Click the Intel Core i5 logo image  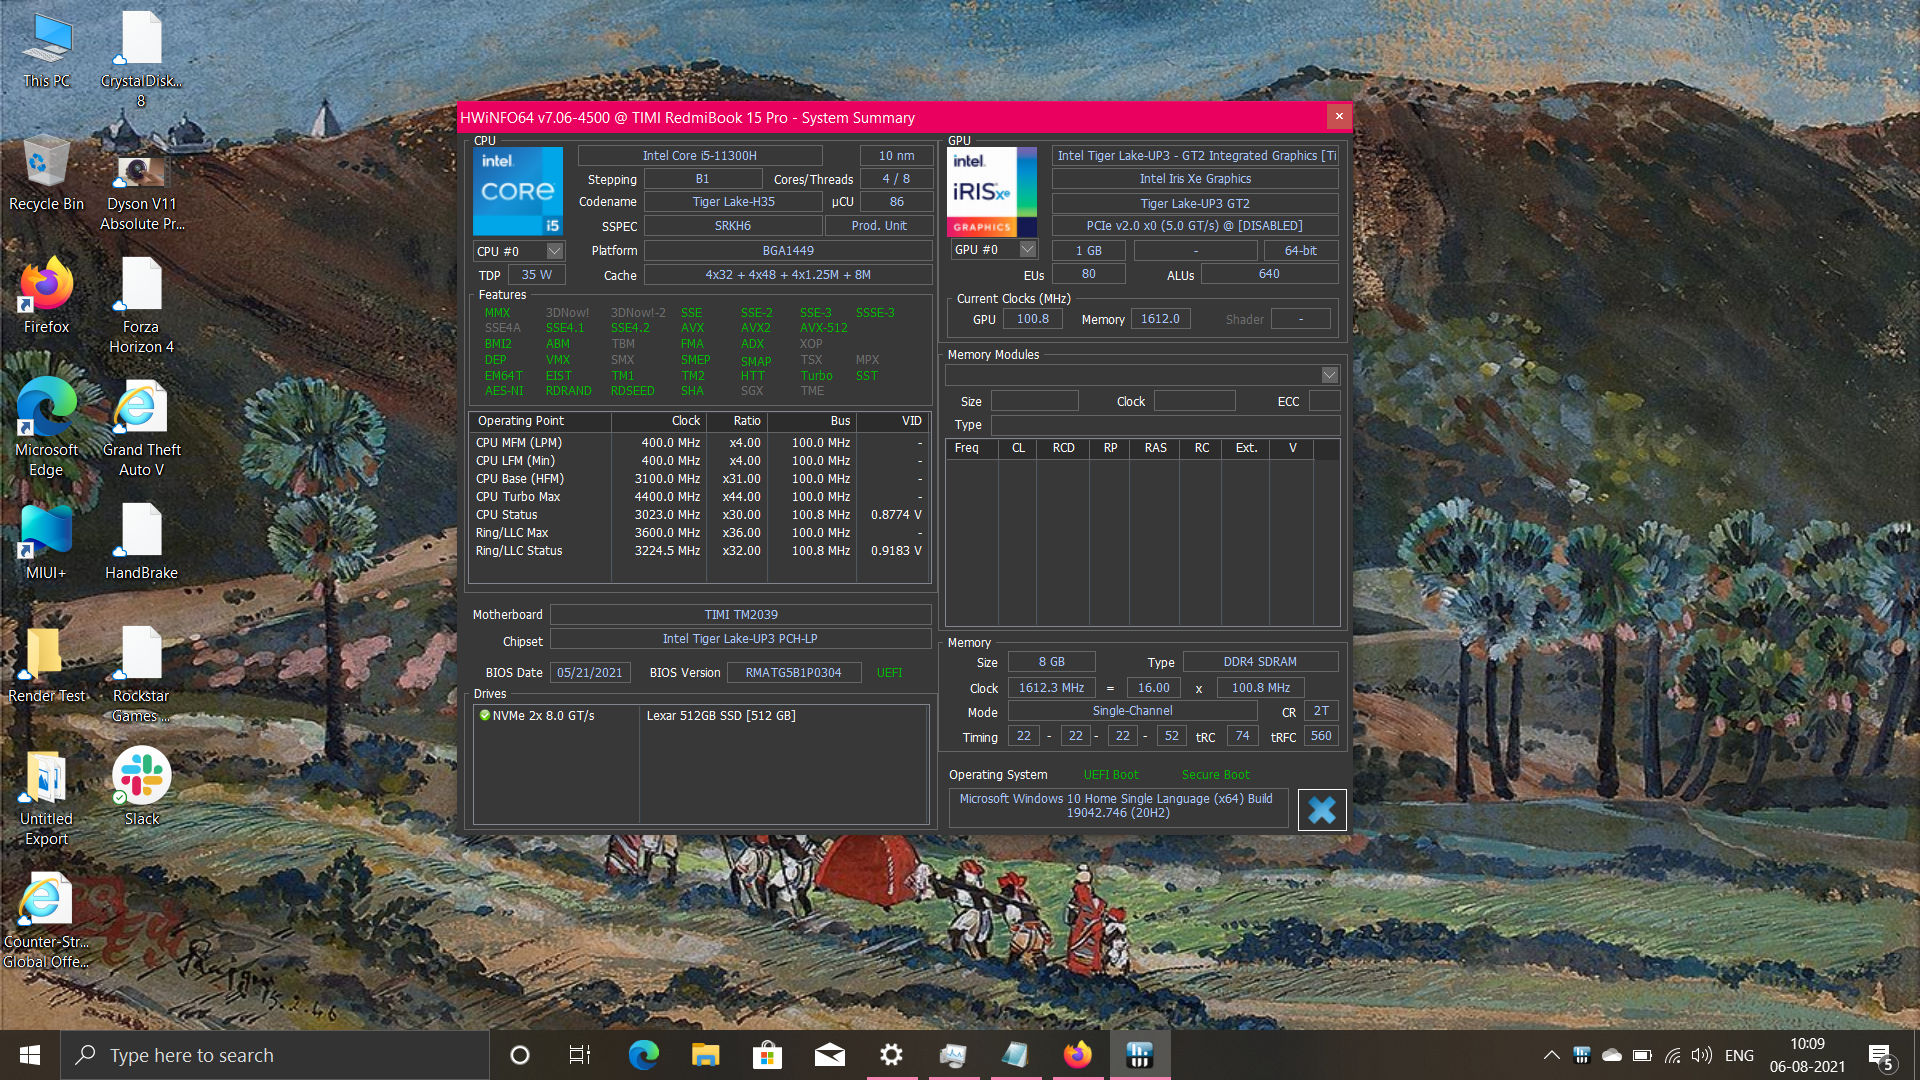(x=517, y=191)
